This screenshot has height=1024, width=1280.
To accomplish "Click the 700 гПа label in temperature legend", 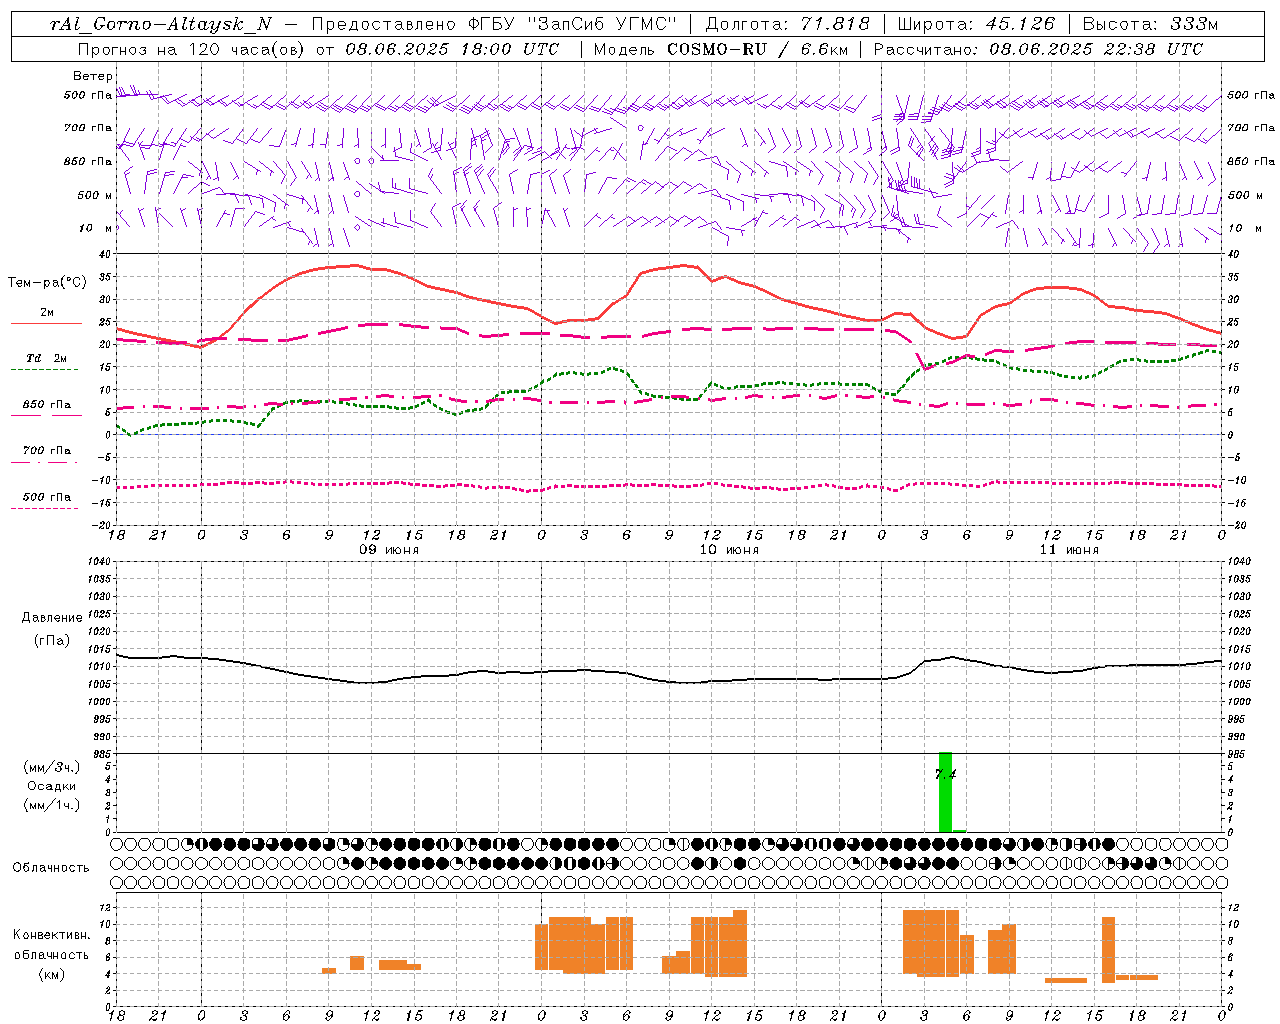I will 47,450.
